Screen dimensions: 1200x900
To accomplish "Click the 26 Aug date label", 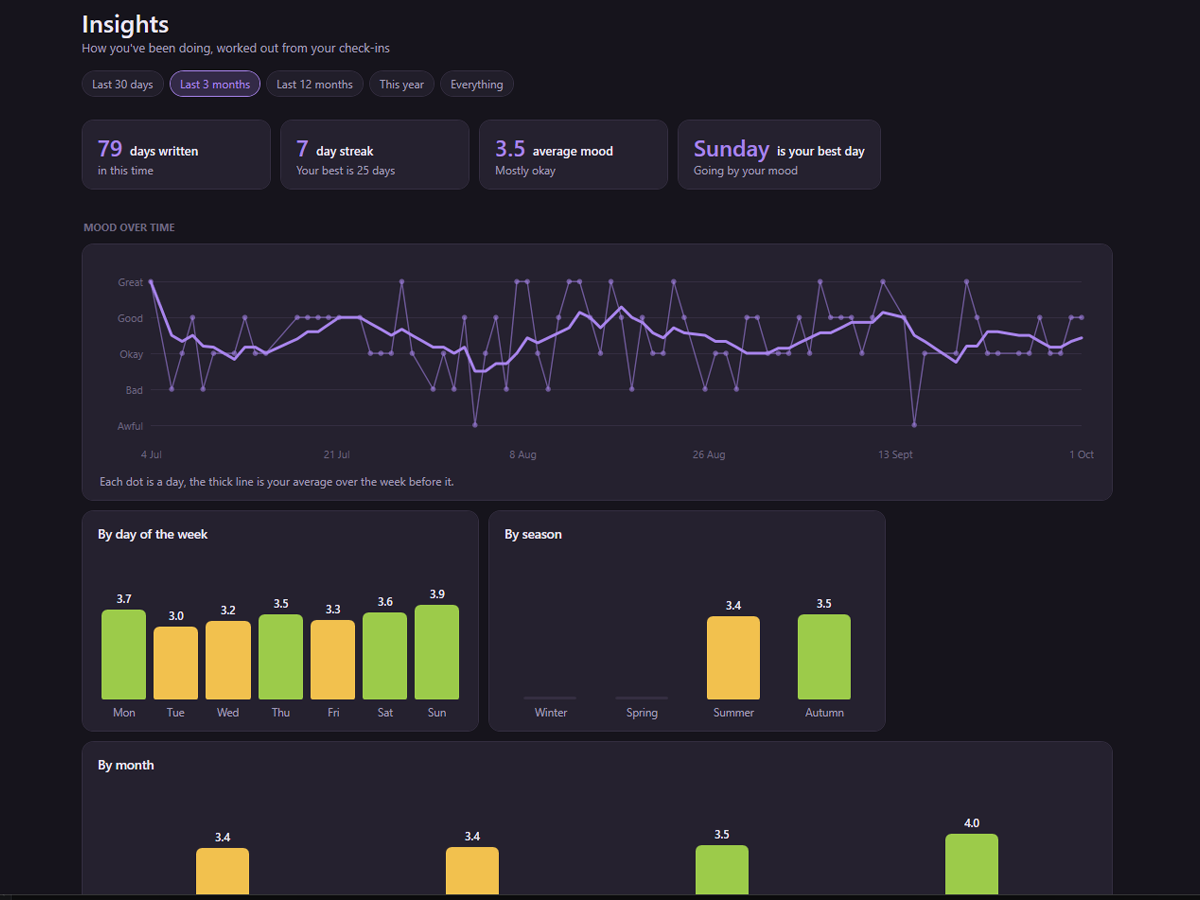I will tap(709, 455).
